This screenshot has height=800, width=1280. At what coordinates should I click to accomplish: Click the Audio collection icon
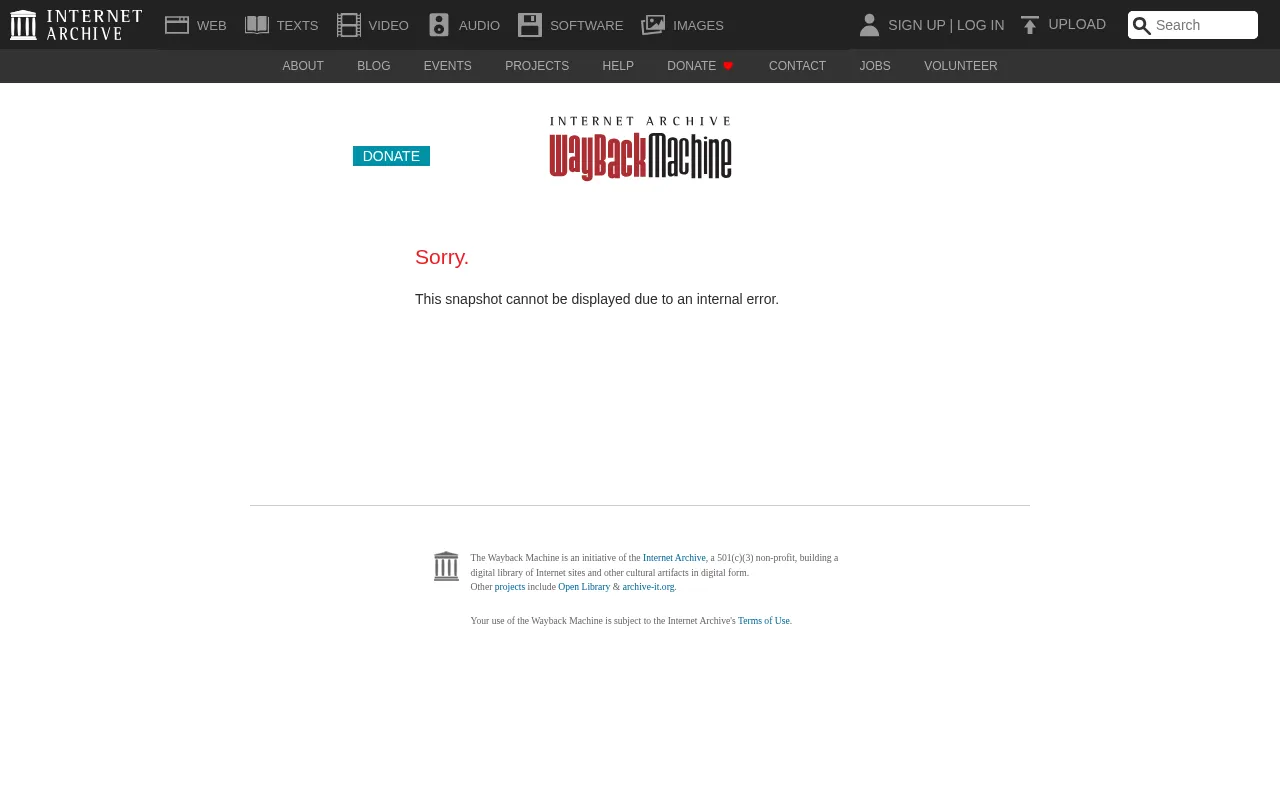coord(438,25)
